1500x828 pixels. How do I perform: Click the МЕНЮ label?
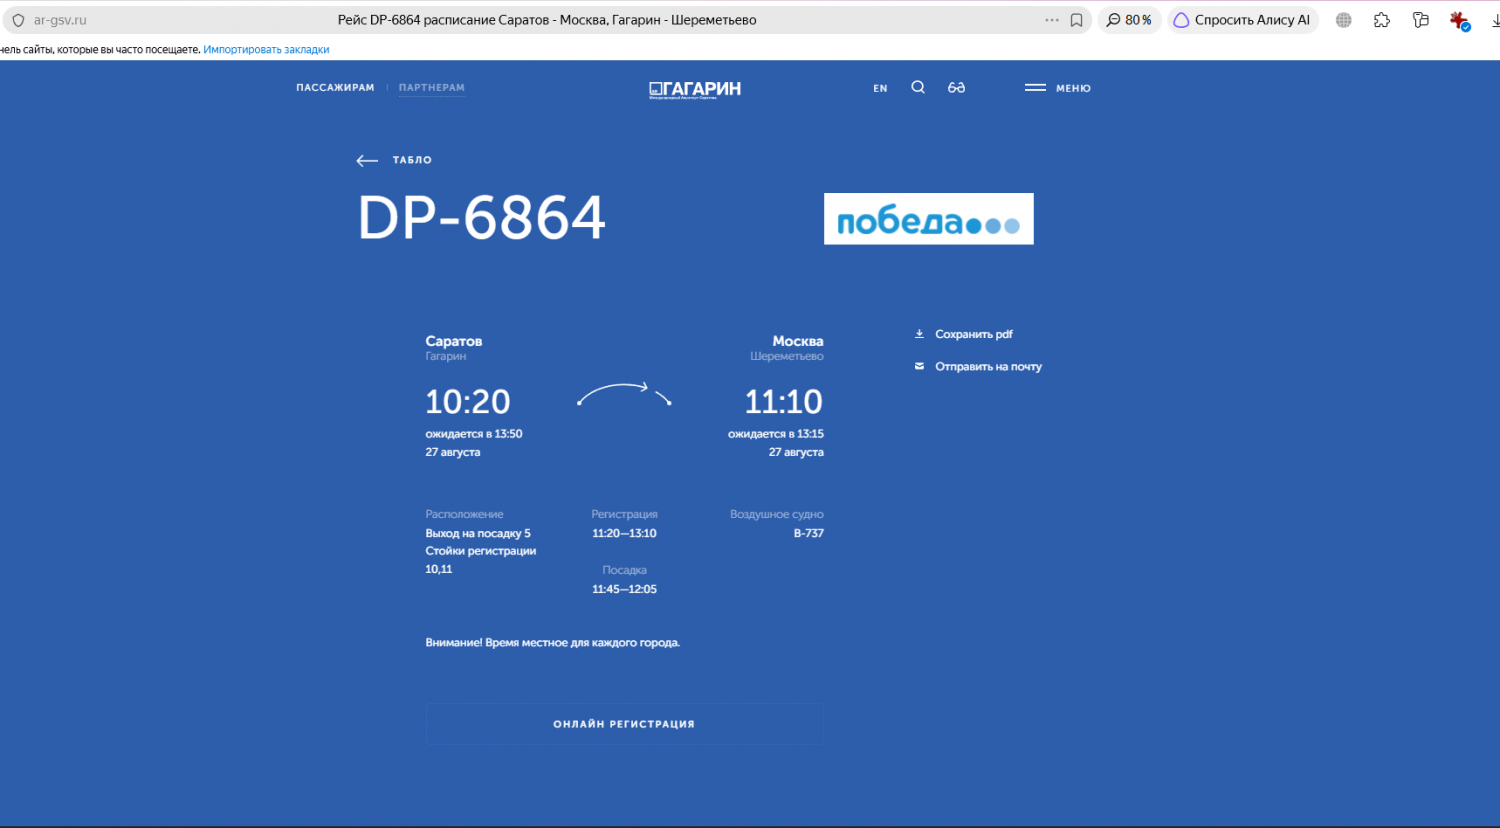tap(1073, 88)
